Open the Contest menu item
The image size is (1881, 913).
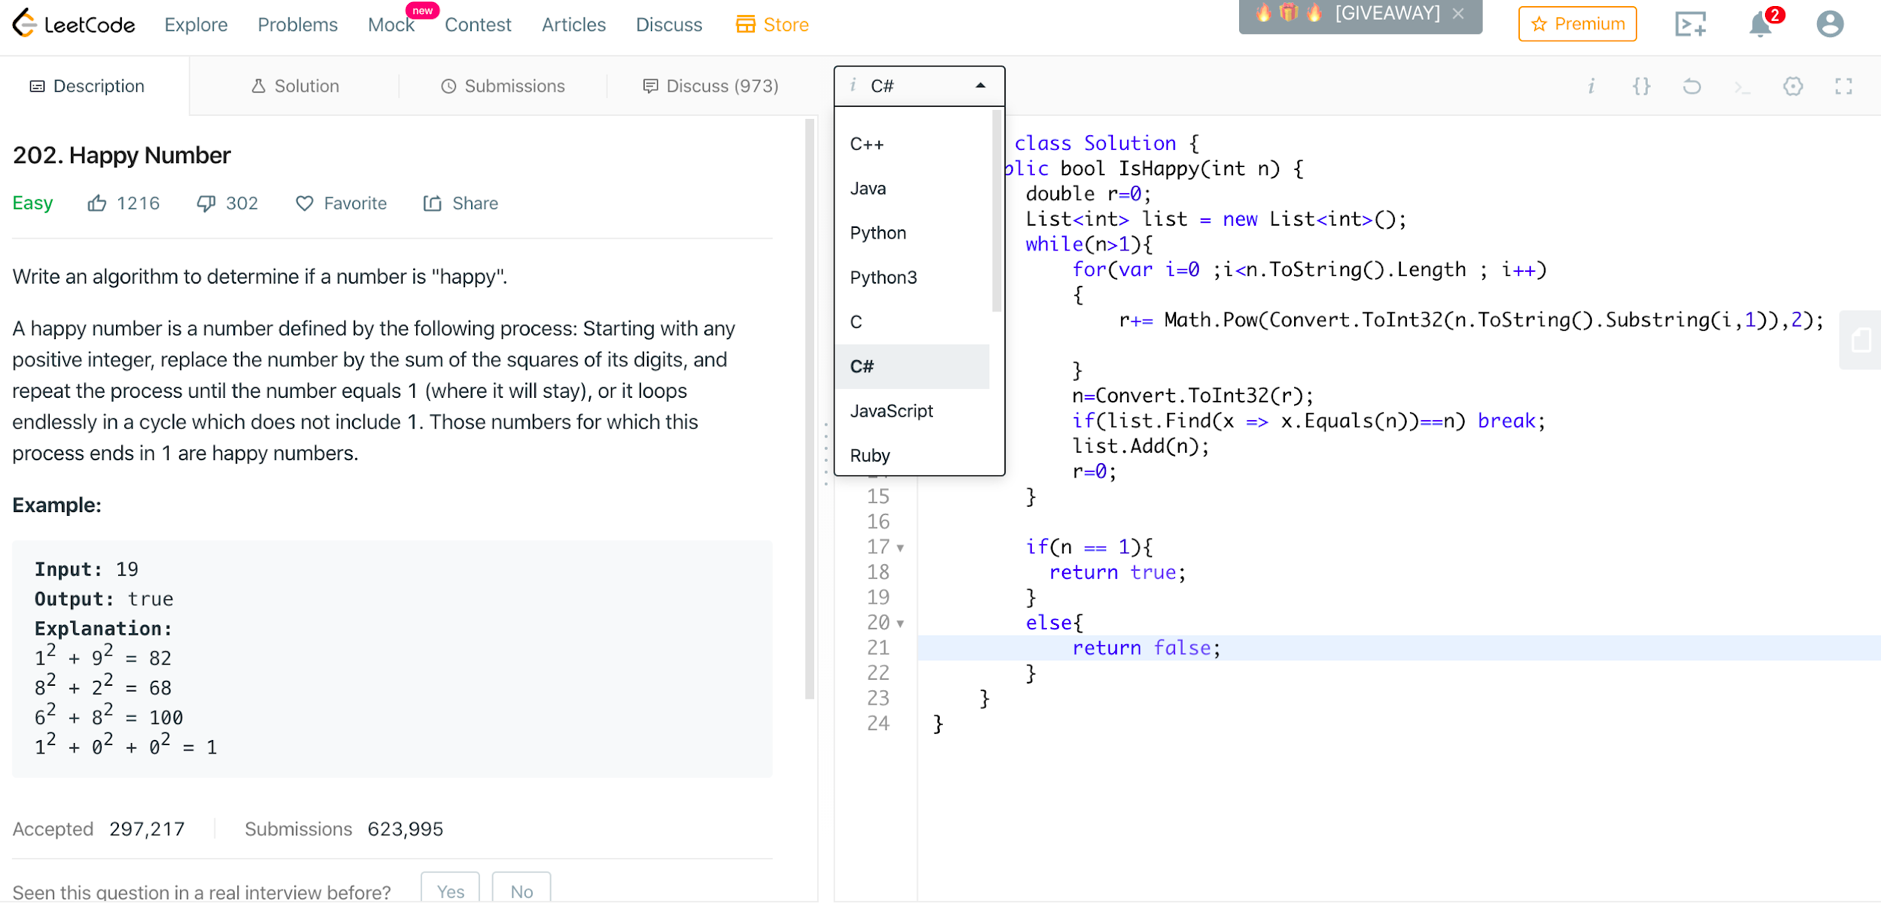coord(478,25)
